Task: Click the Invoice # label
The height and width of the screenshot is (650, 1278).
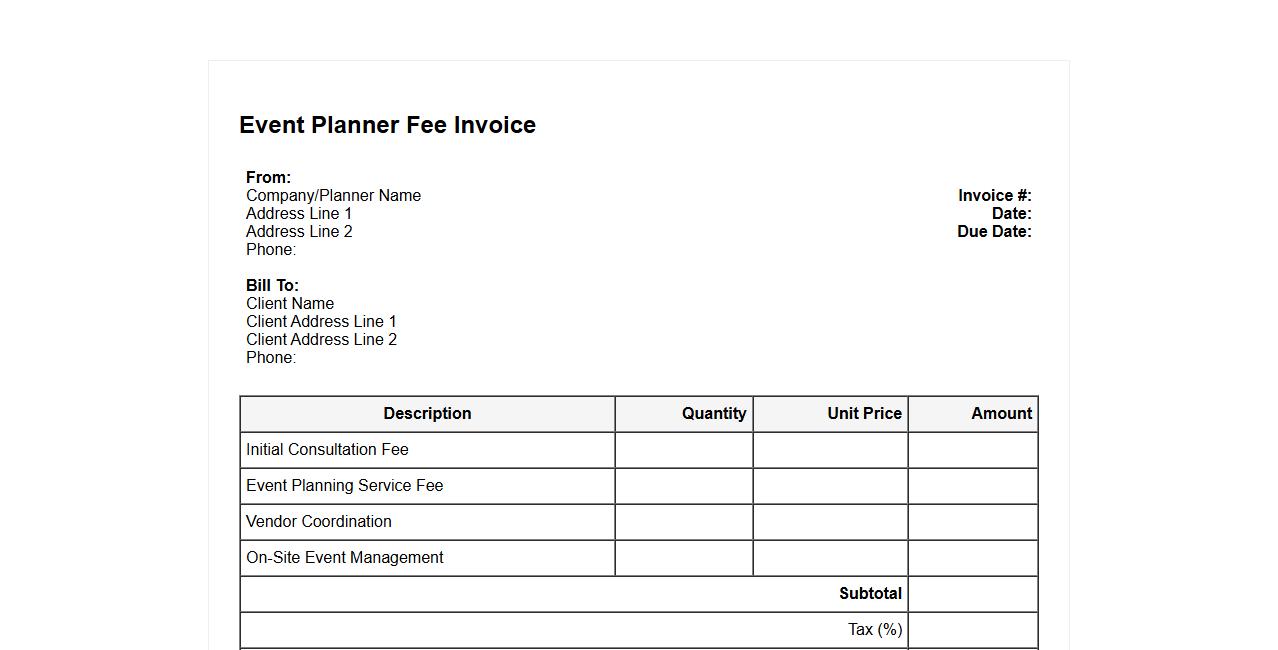Action: click(994, 196)
